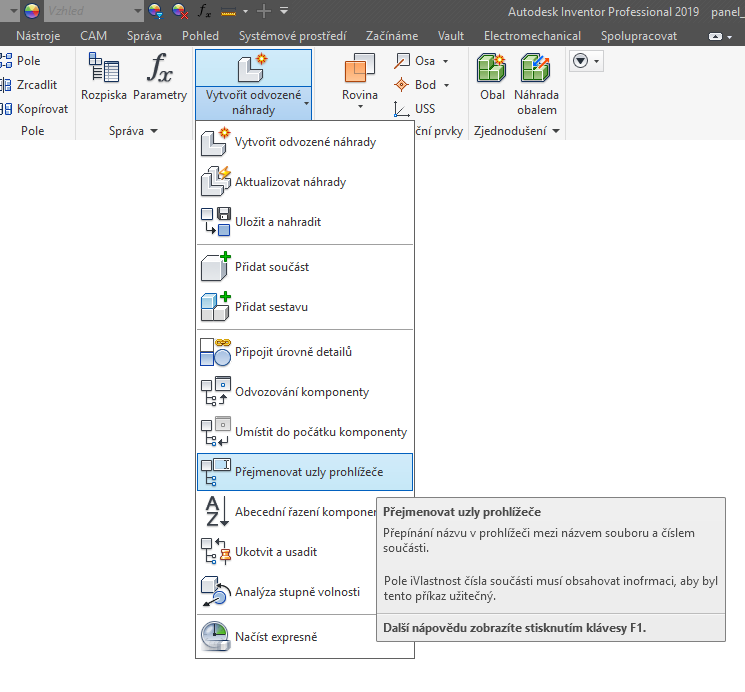Choose Umístit do počátku komponenty
This screenshot has height=692, width=745.
[305, 432]
